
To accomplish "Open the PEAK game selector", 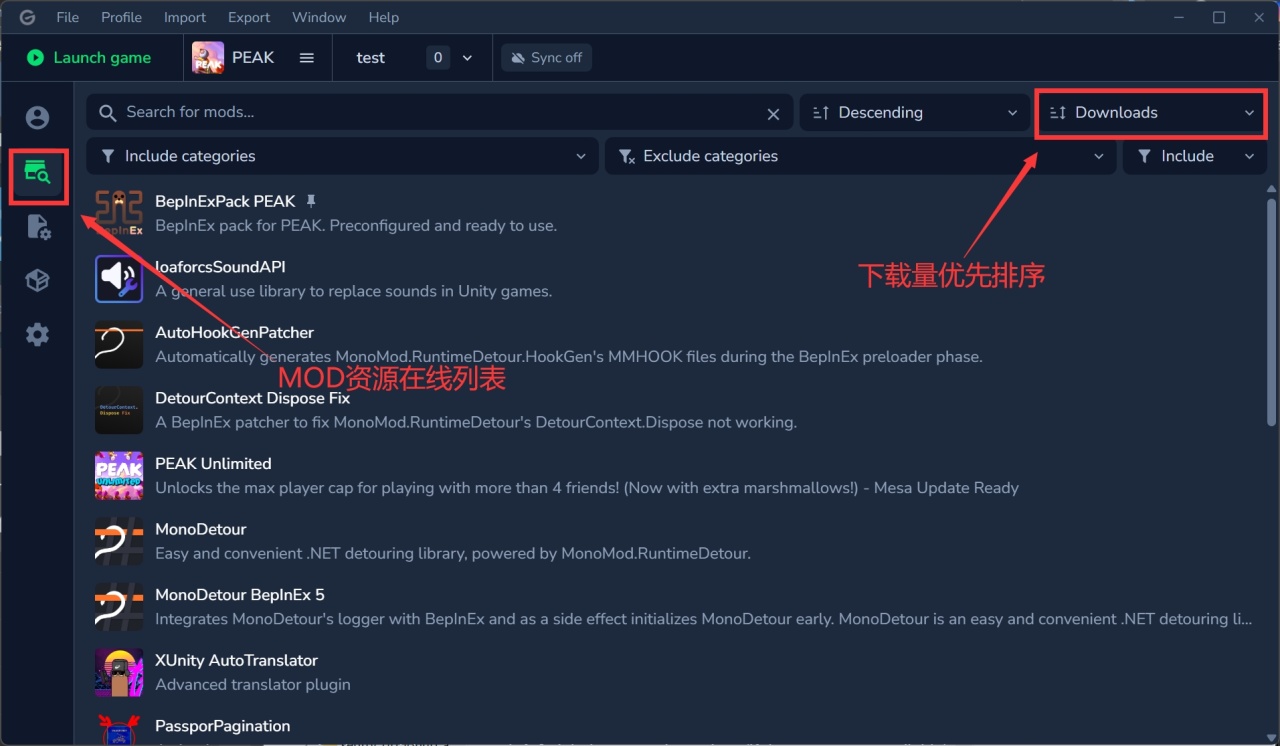I will [254, 58].
